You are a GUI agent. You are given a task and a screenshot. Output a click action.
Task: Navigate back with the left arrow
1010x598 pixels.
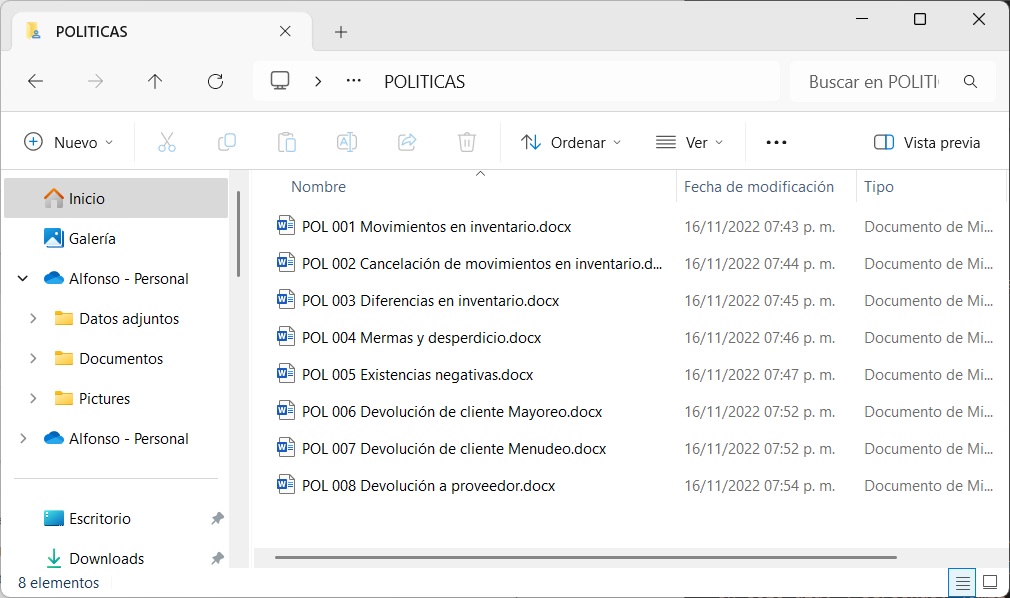click(x=36, y=82)
